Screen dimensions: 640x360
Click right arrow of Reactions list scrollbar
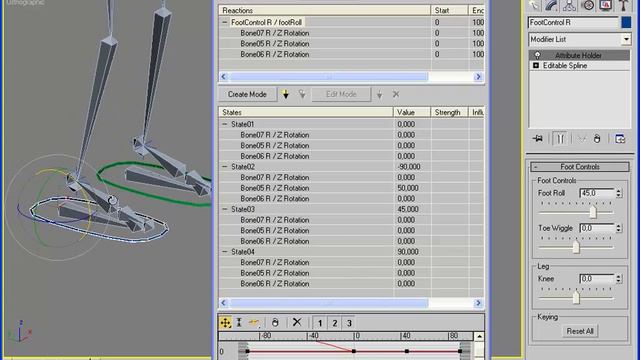tap(478, 77)
